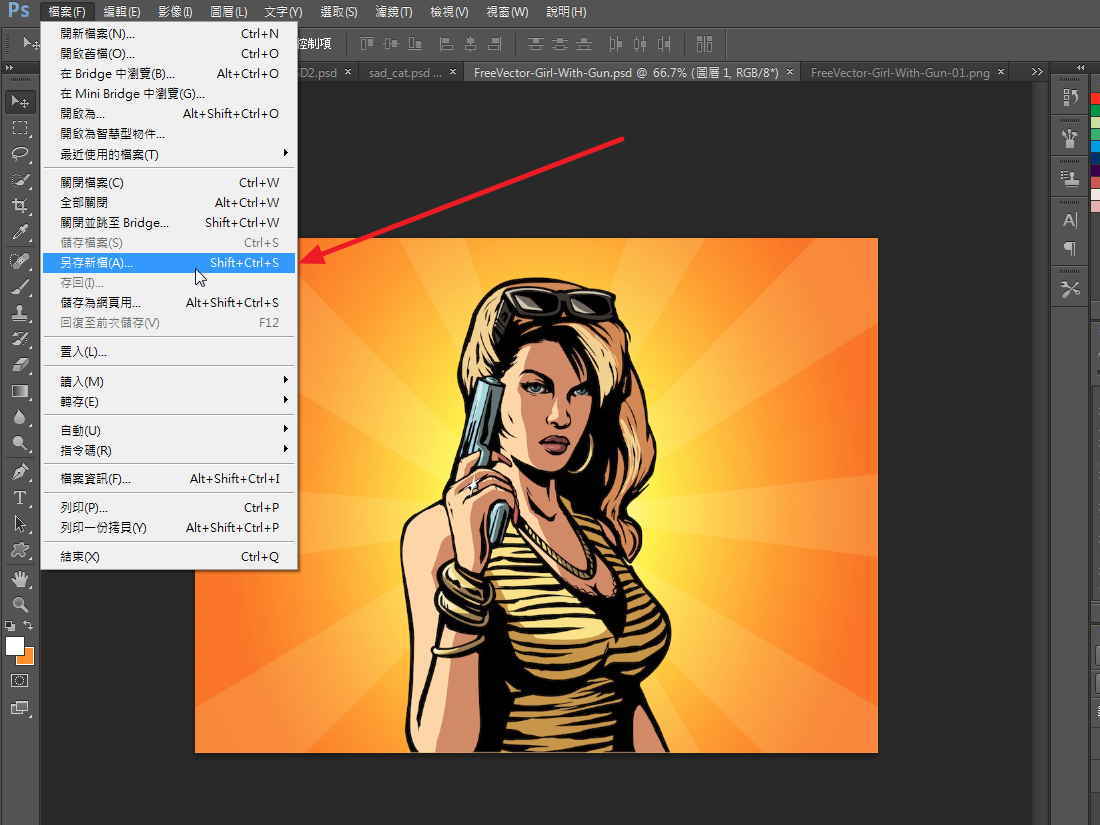
Task: Show hidden document tabs via double arrow
Action: coord(1037,72)
